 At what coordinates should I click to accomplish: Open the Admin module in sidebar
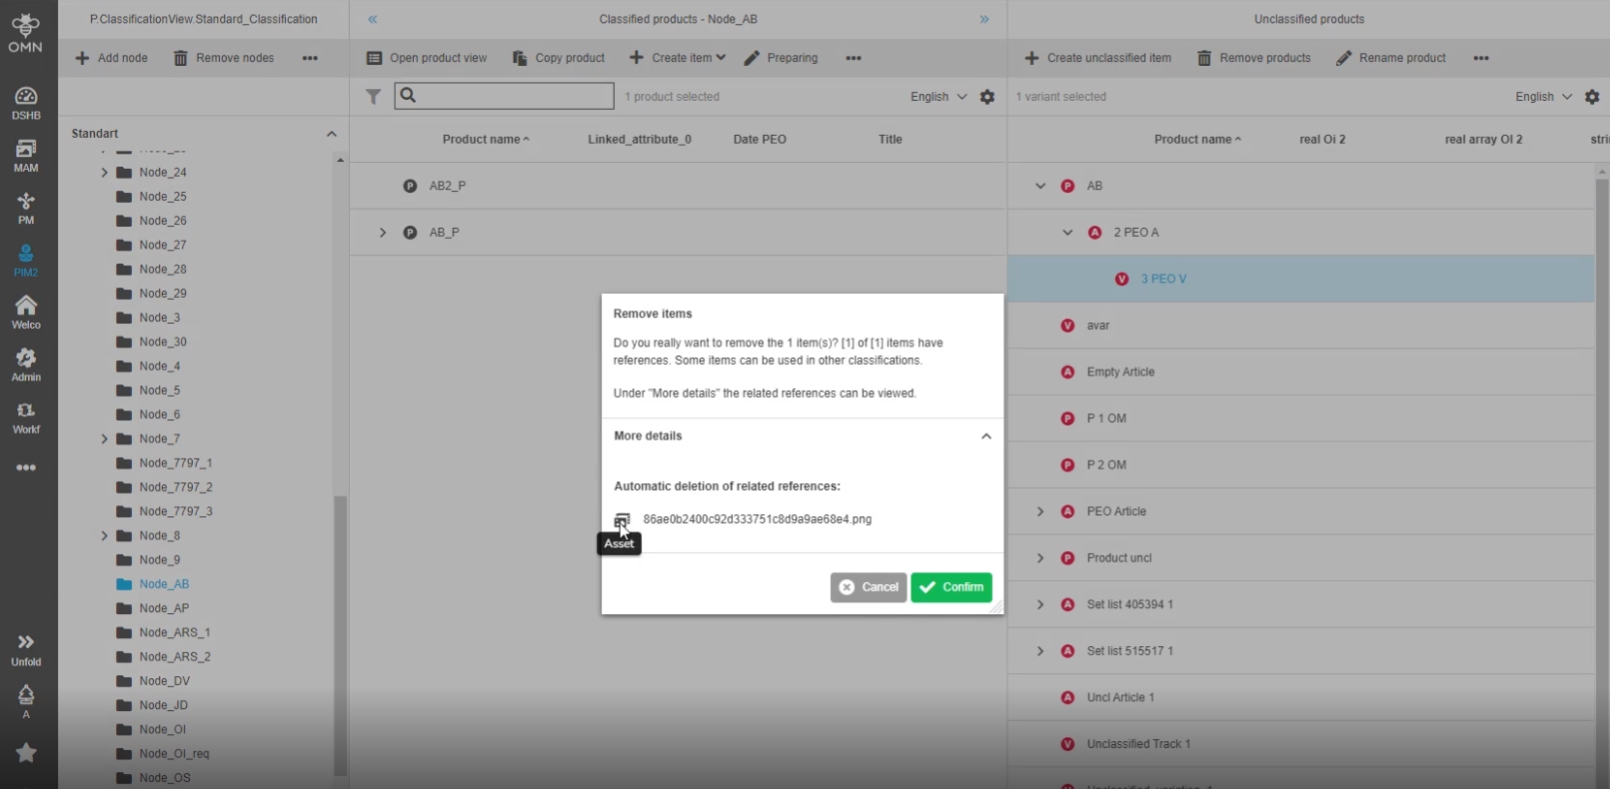[26, 365]
